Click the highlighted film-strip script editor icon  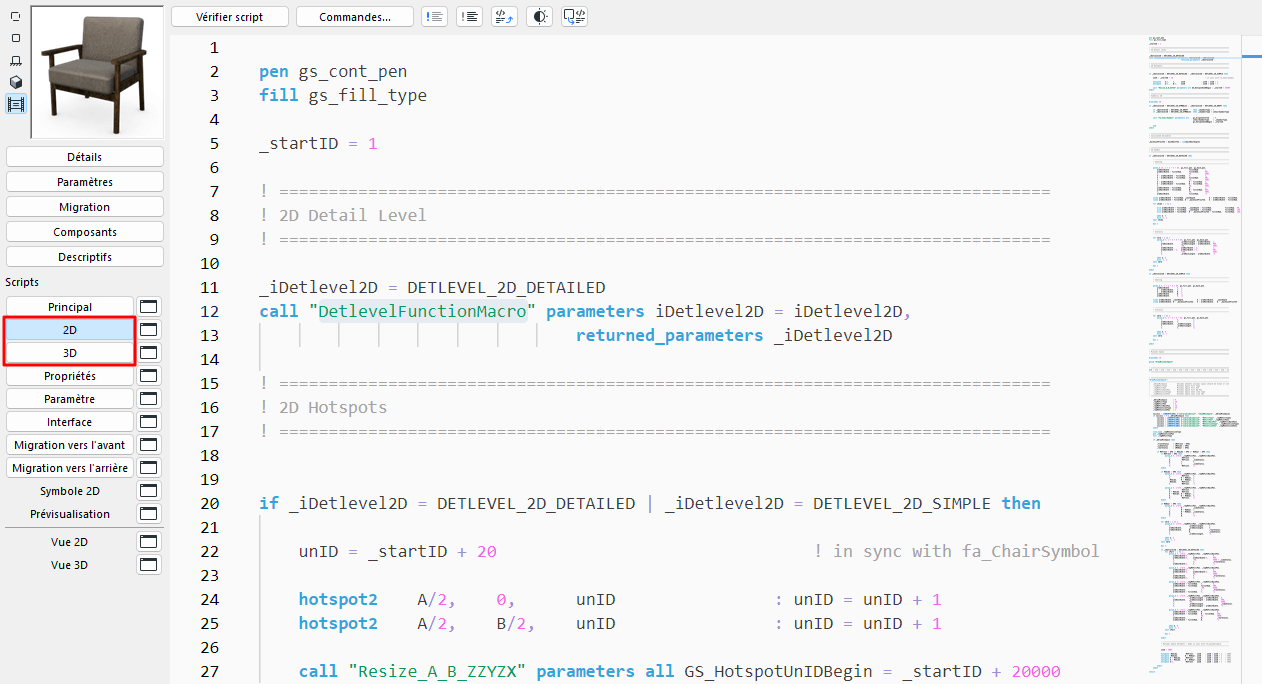tap(15, 103)
